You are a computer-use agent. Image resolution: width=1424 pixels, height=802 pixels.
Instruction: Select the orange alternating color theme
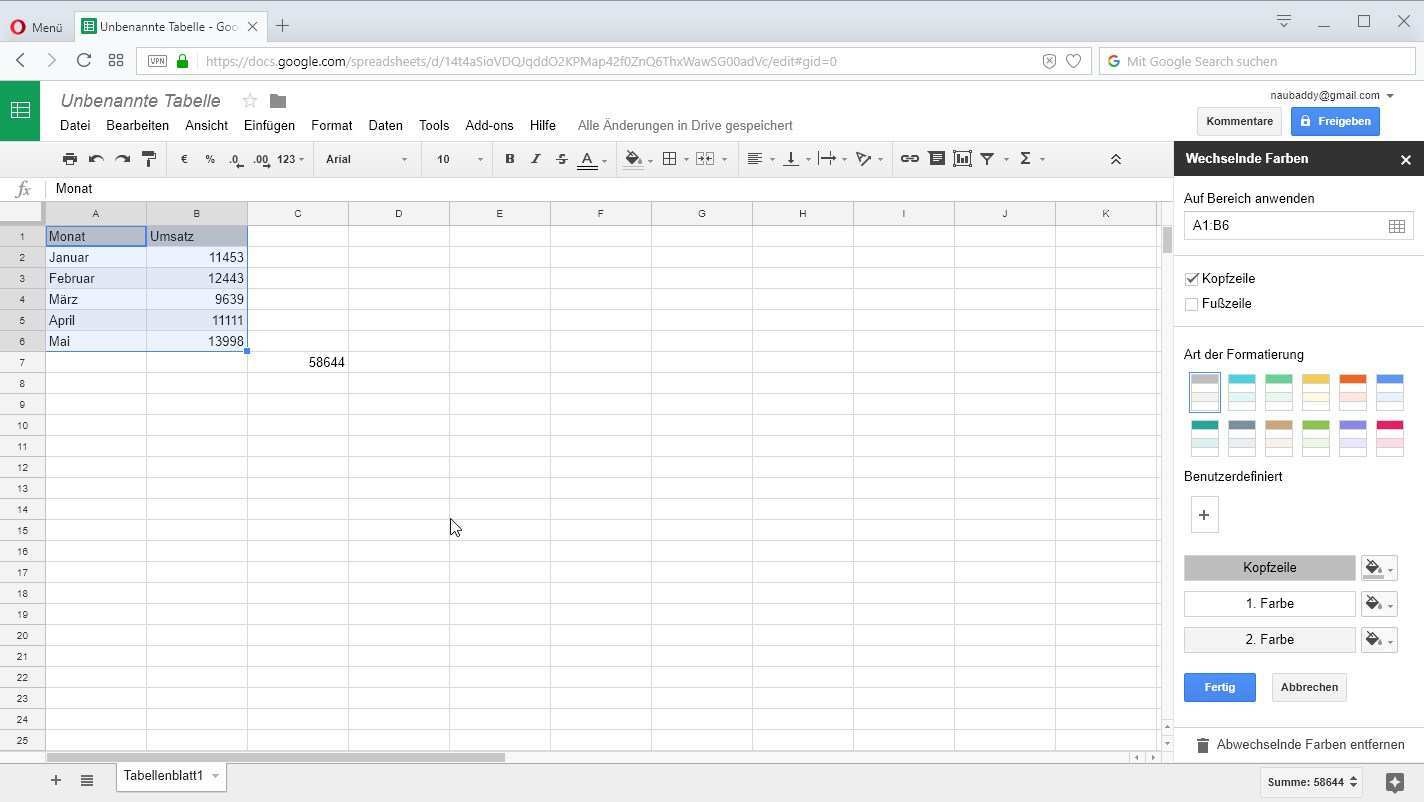(x=1352, y=392)
